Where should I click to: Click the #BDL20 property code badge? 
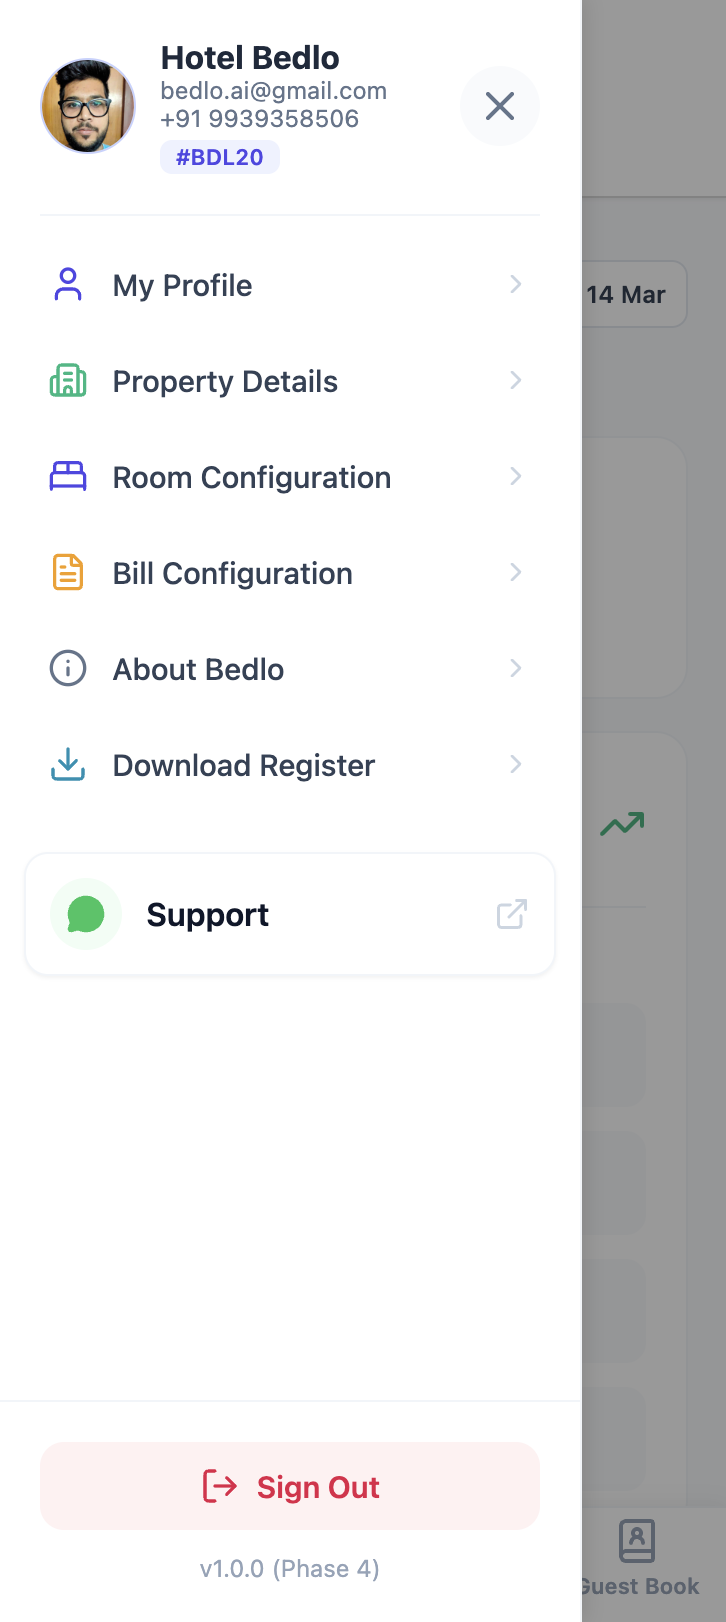click(220, 157)
